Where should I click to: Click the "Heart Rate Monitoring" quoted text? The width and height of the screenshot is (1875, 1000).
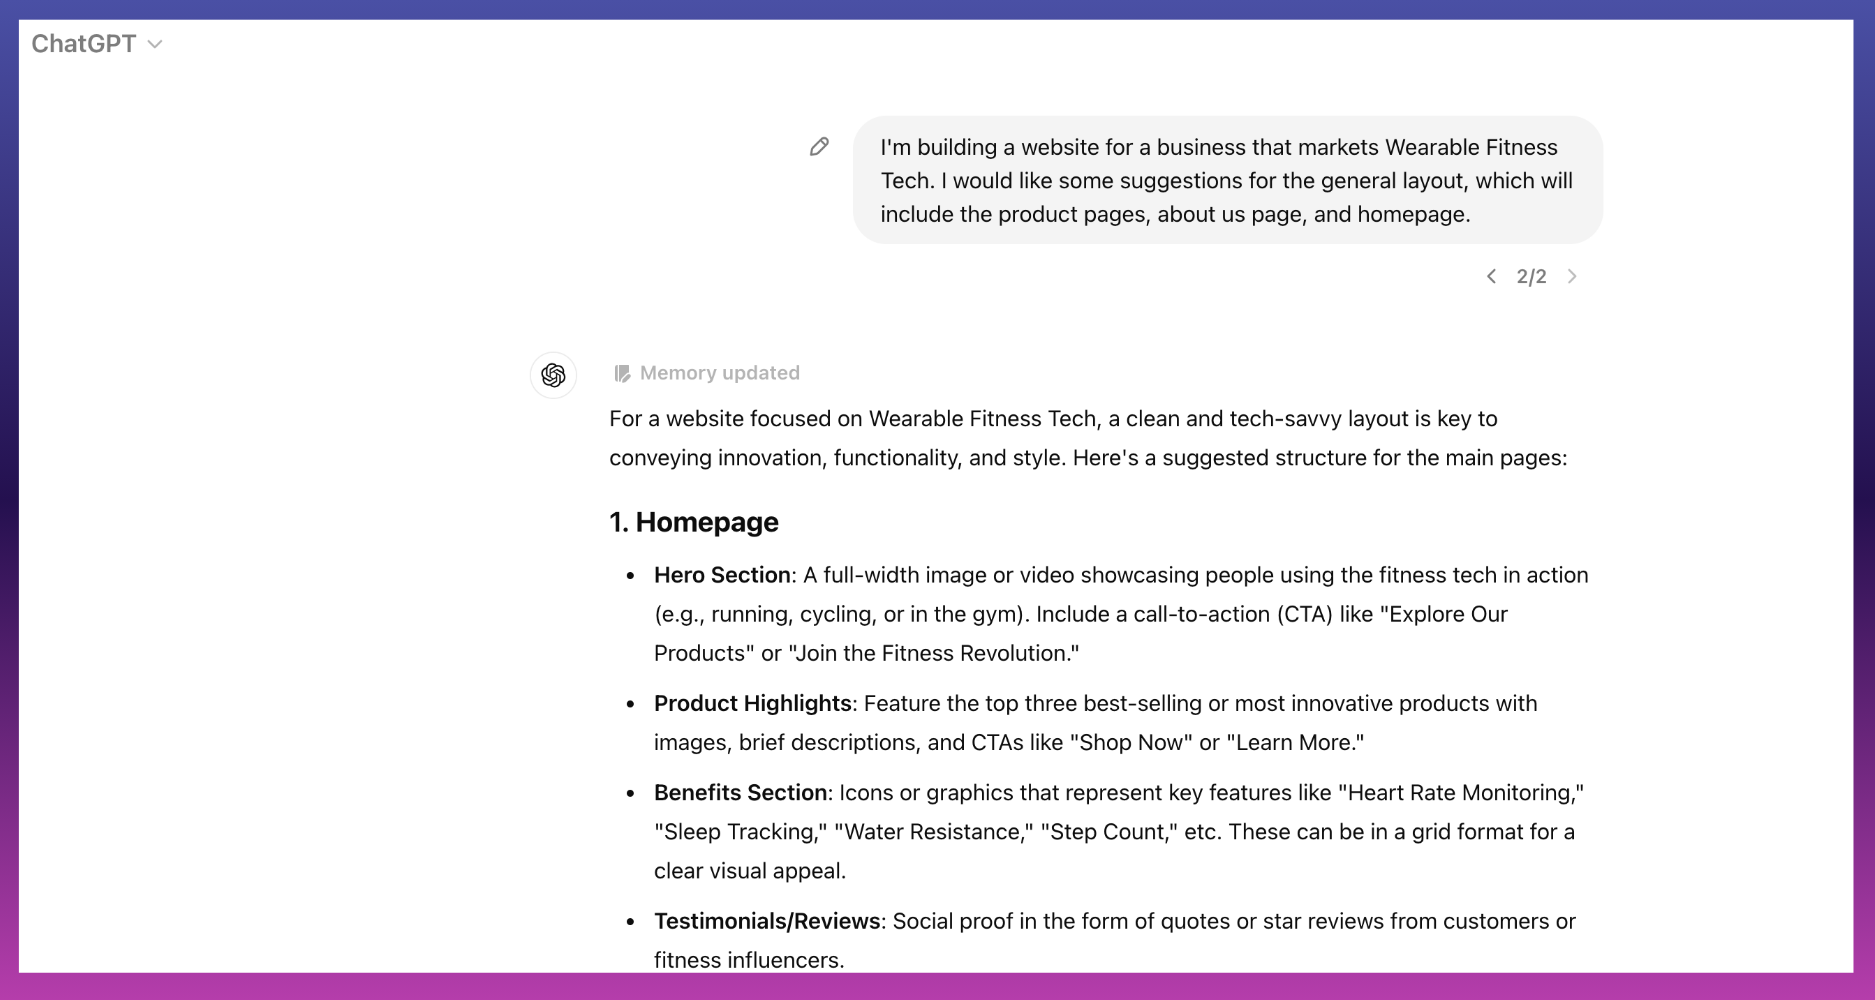(1461, 792)
